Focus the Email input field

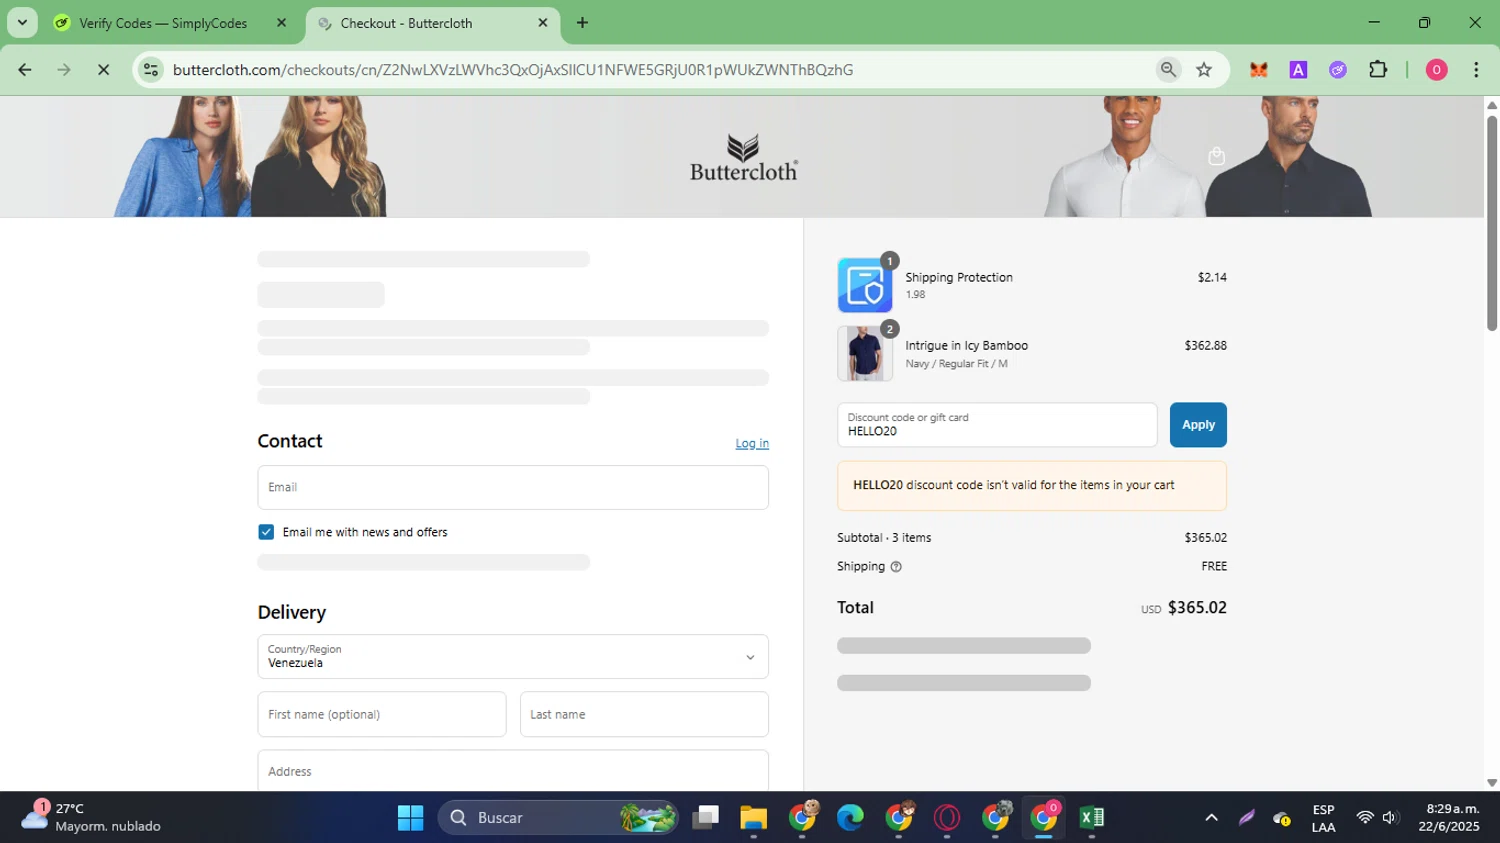pyautogui.click(x=513, y=487)
